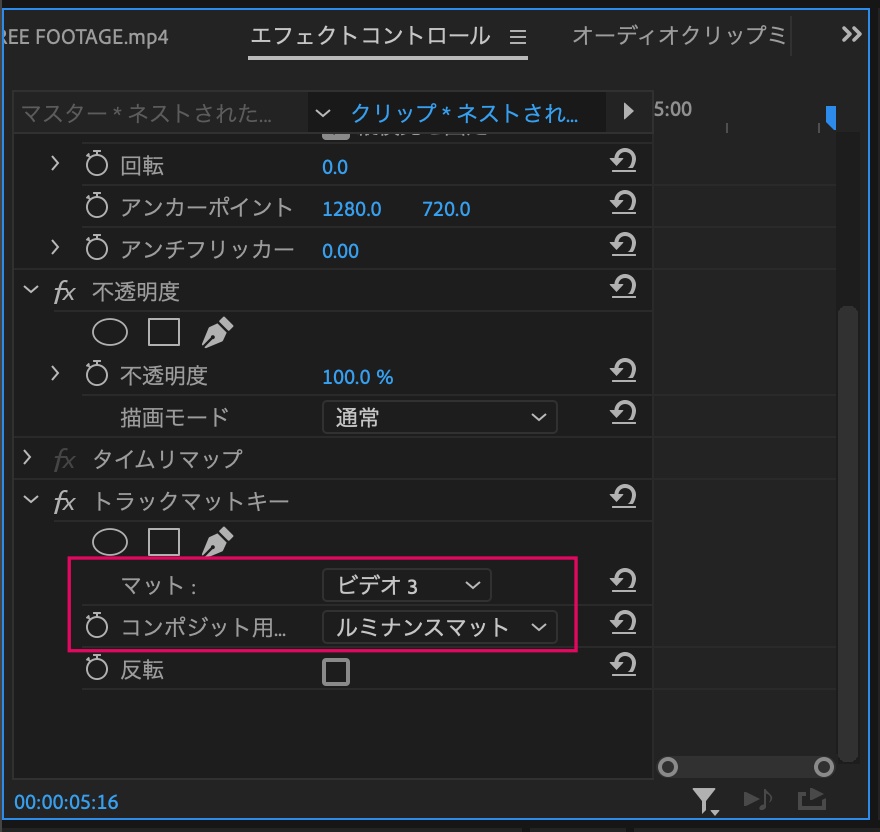
Task: Create 4-point polygon mask under 不透明度
Action: click(164, 332)
